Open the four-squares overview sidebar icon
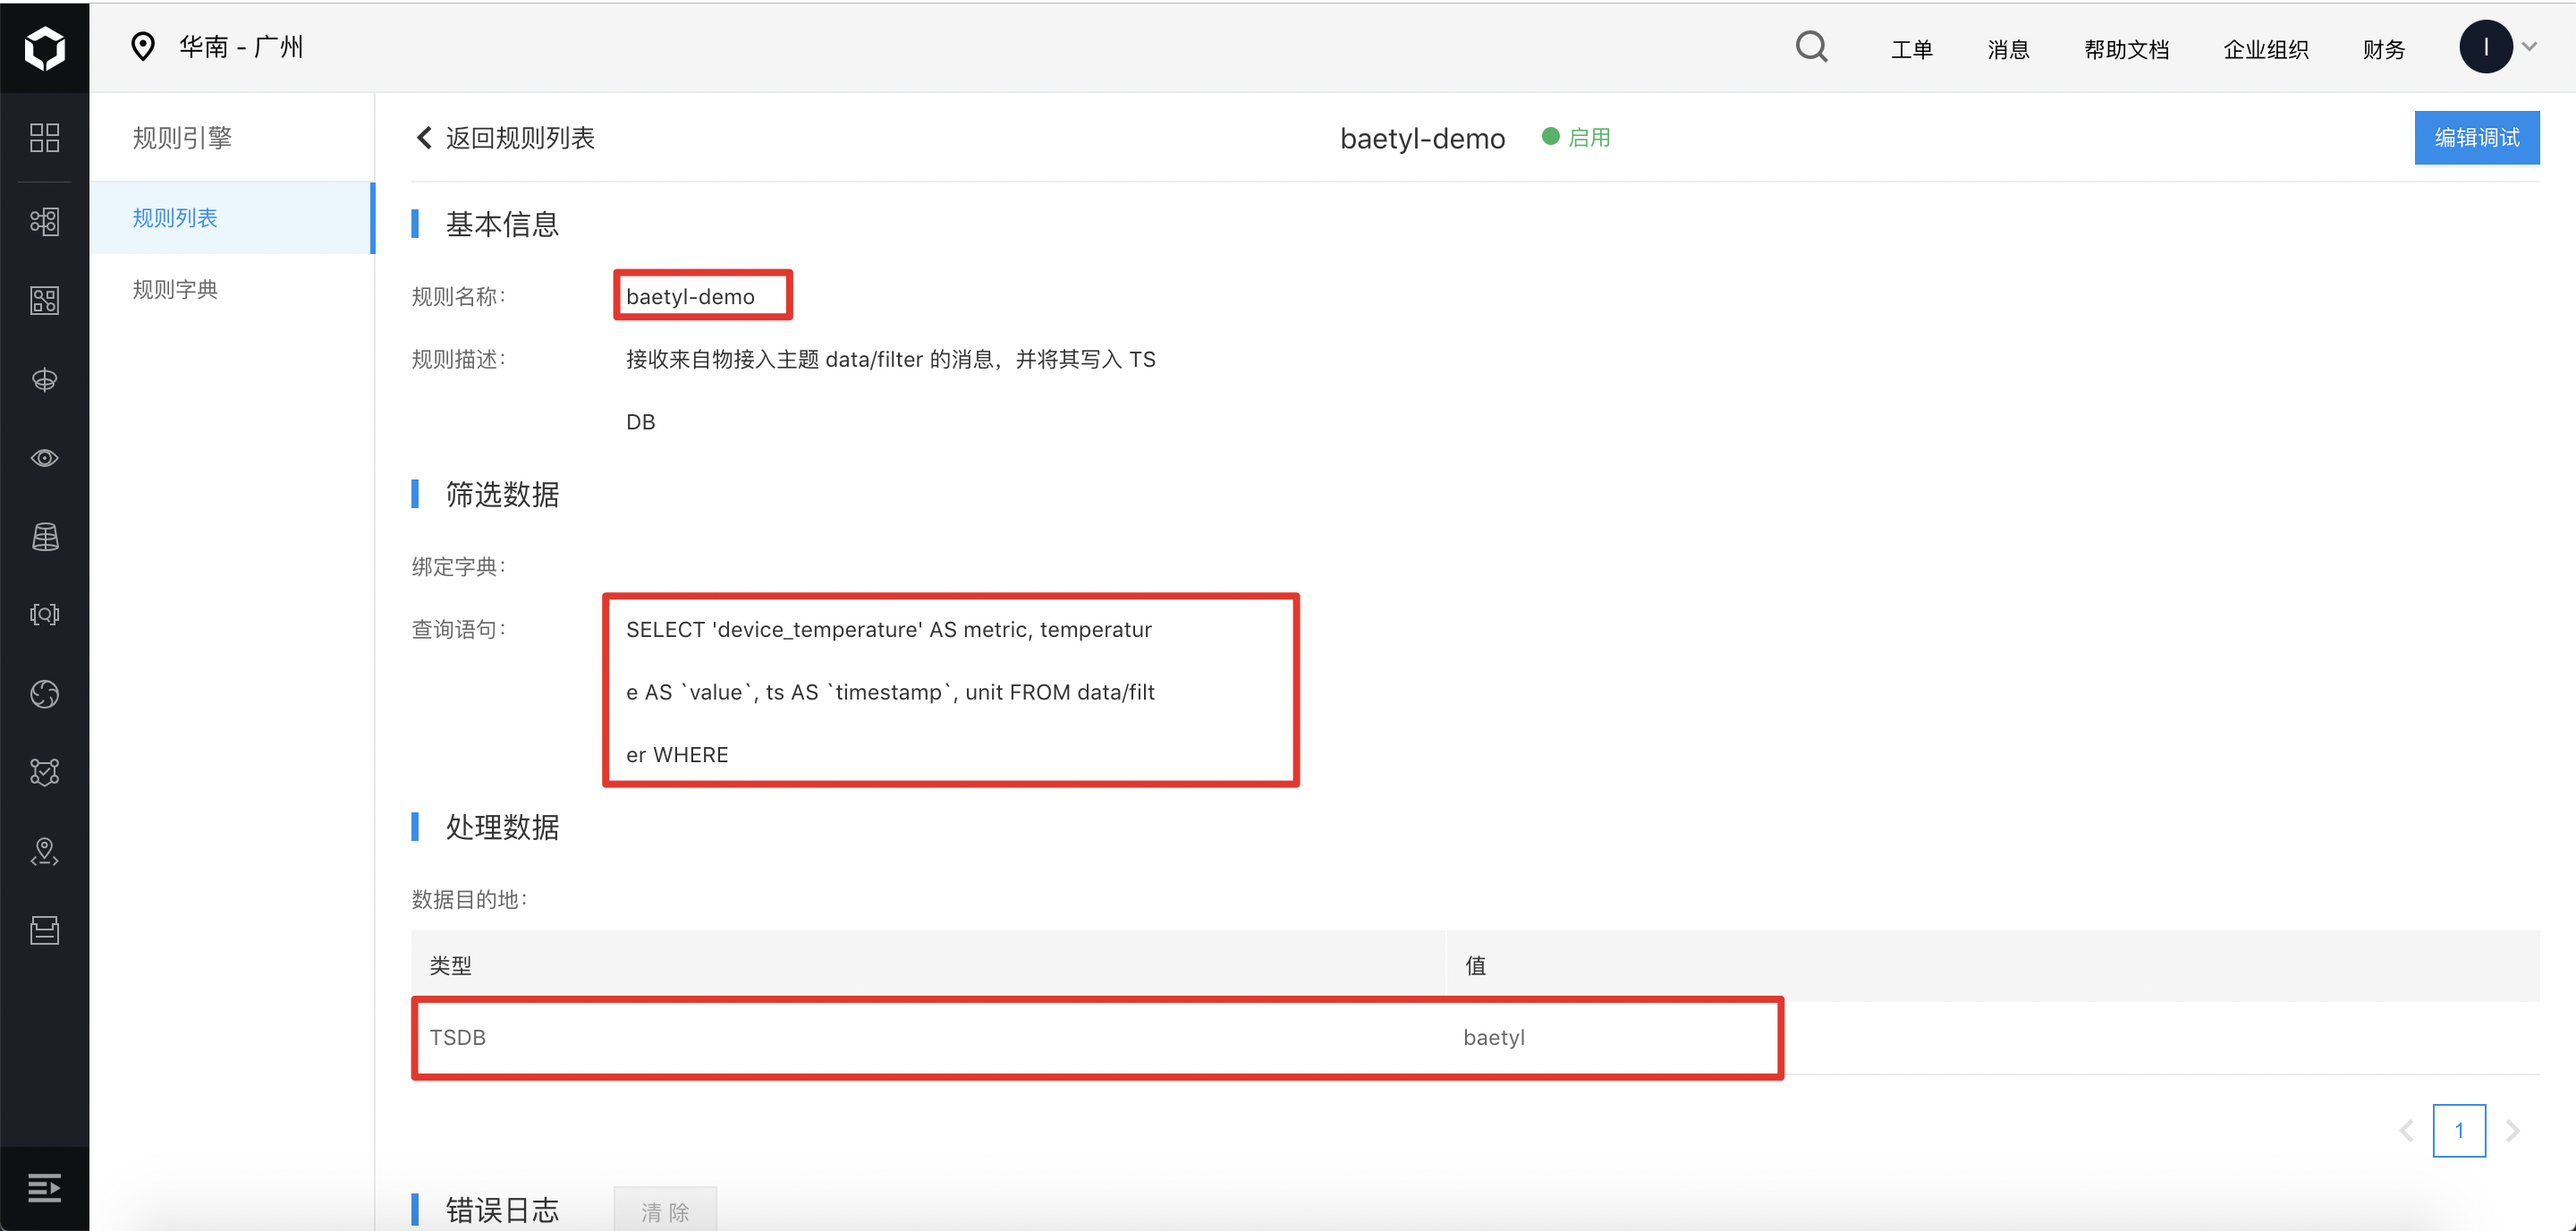 coord(44,138)
